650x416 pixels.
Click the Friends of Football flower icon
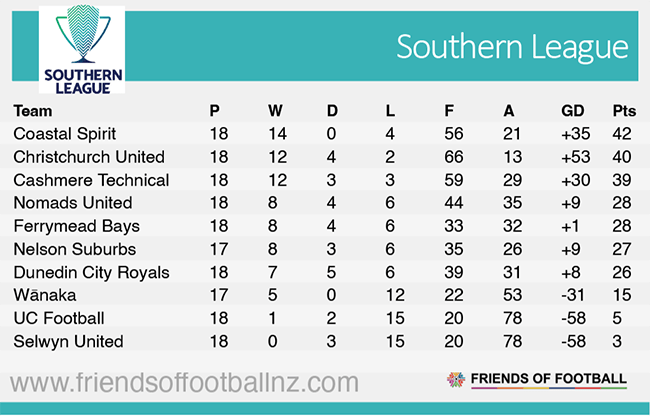coord(456,380)
